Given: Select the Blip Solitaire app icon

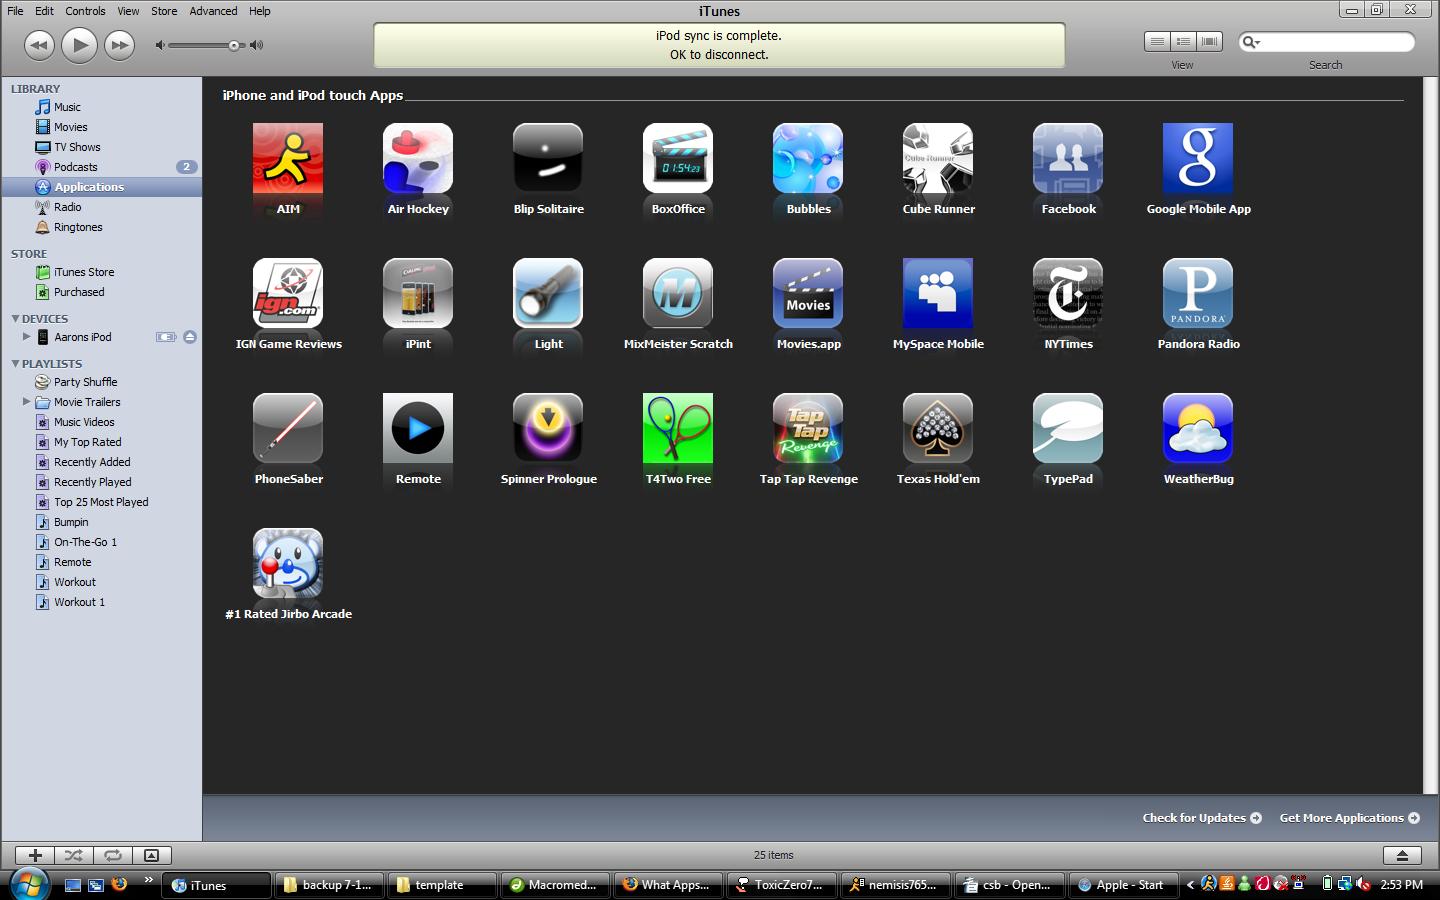Looking at the screenshot, I should tap(548, 158).
